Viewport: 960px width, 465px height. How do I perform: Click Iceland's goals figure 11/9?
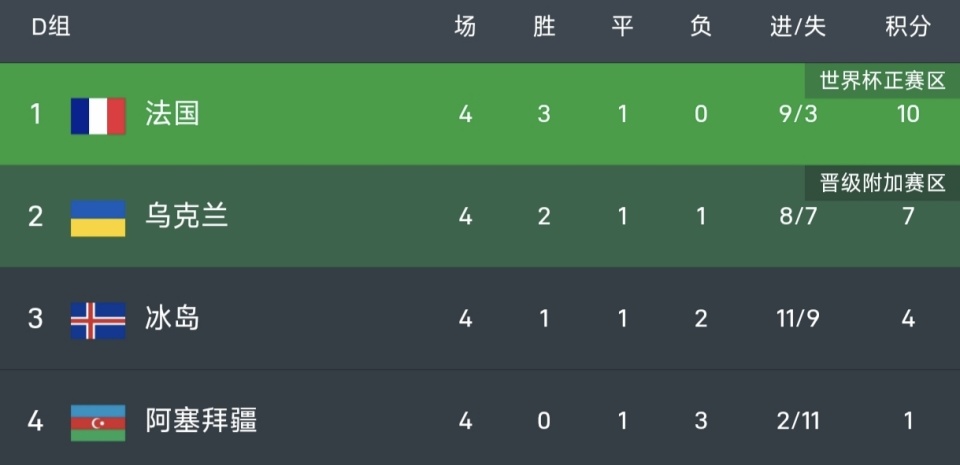point(797,318)
